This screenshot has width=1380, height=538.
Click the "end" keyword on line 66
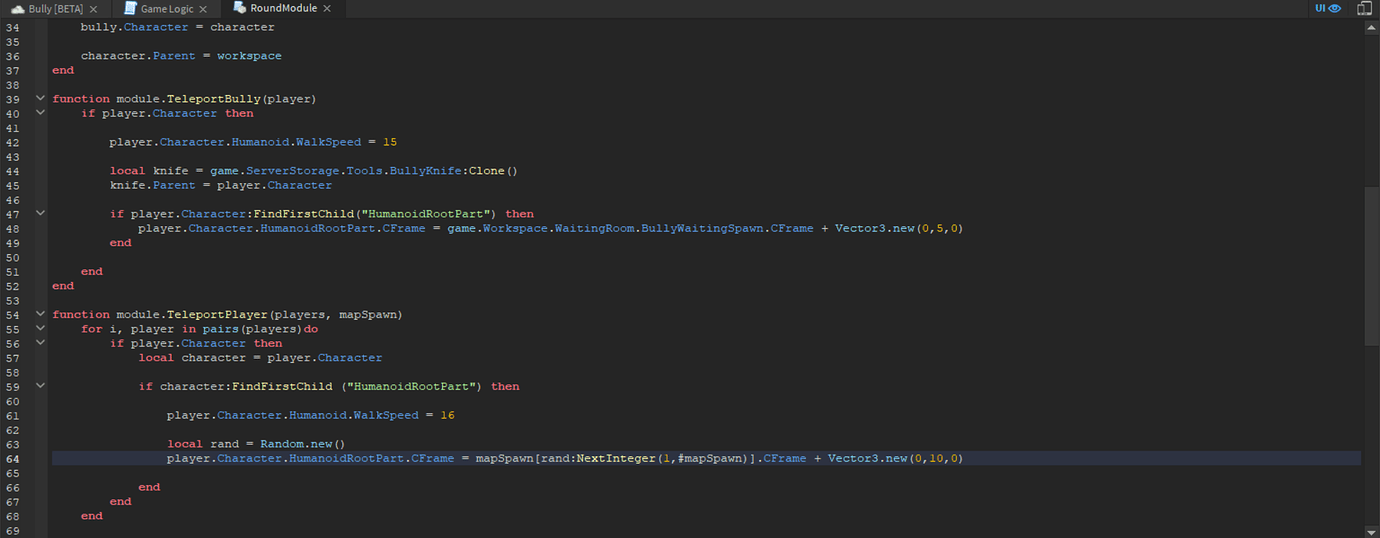coord(149,487)
